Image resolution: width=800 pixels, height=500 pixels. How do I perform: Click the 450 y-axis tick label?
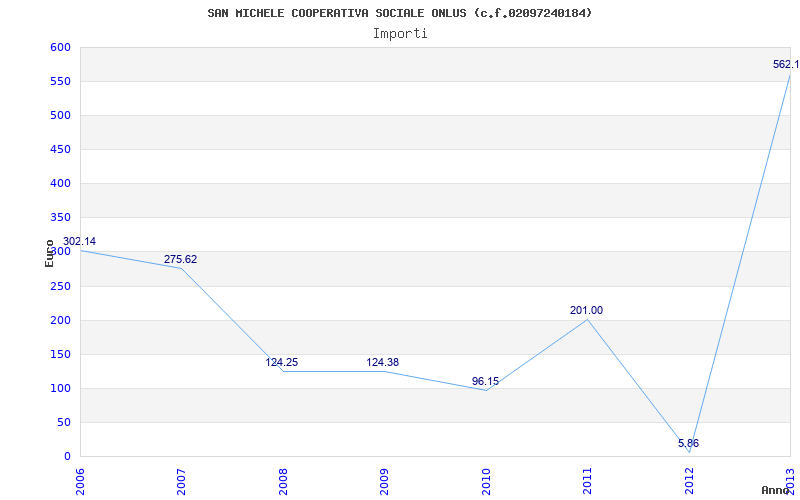[60, 149]
